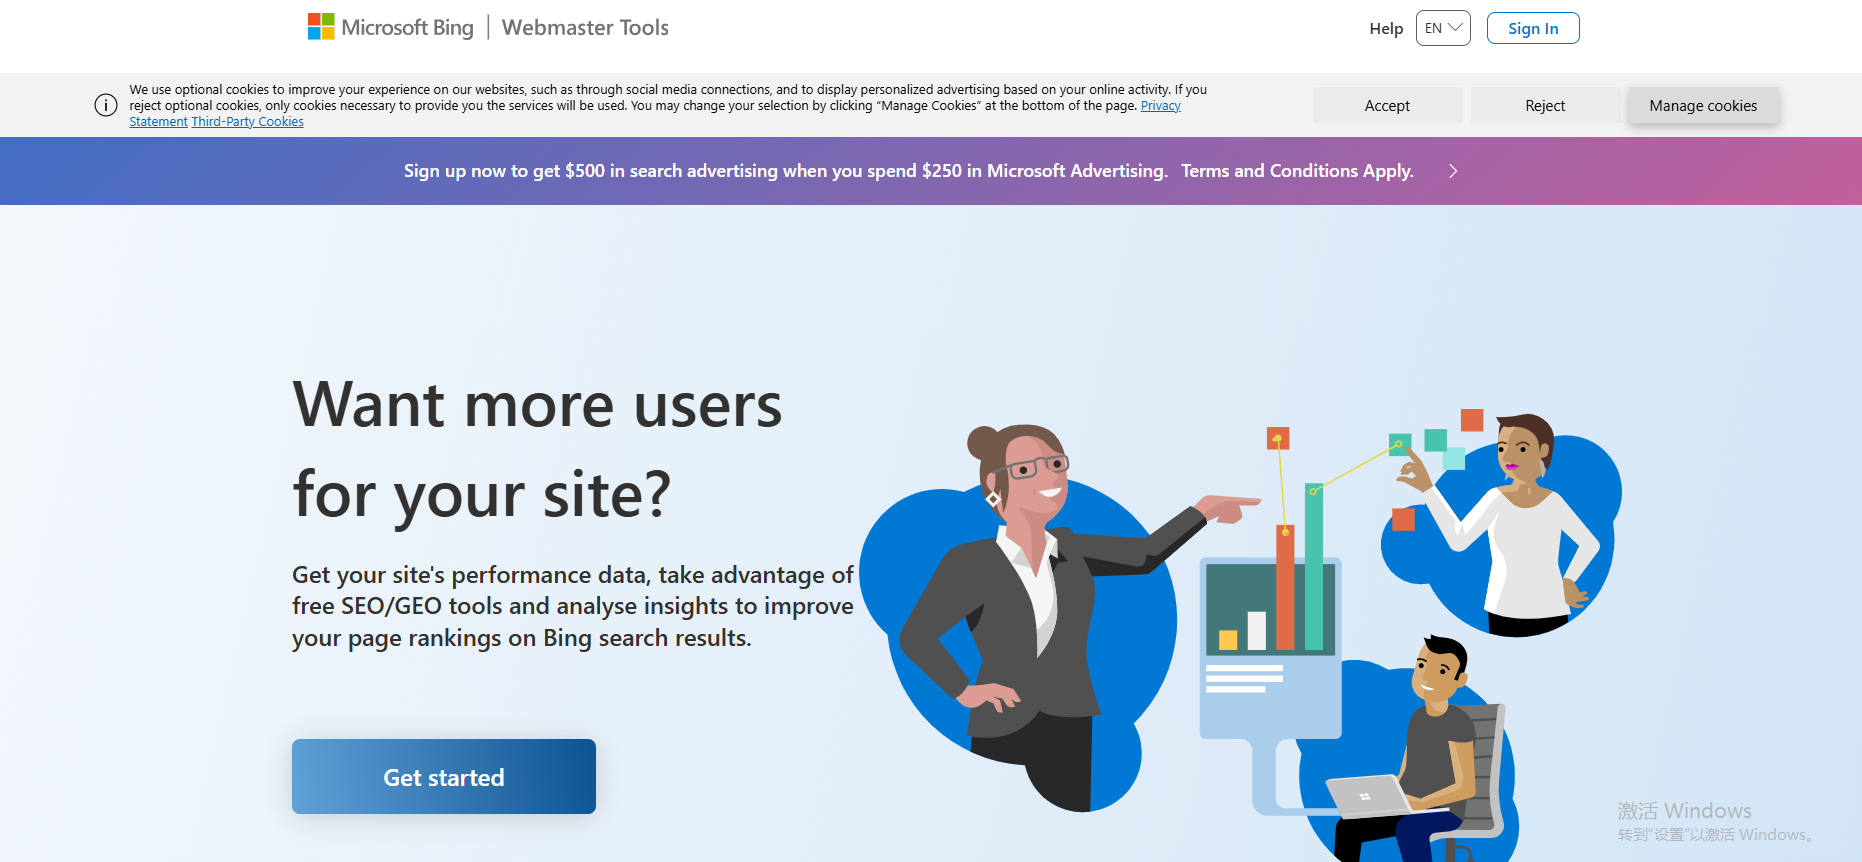Screen dimensions: 1862x862
Task: Click the Microsoft Bing wordmark
Action: tap(407, 28)
